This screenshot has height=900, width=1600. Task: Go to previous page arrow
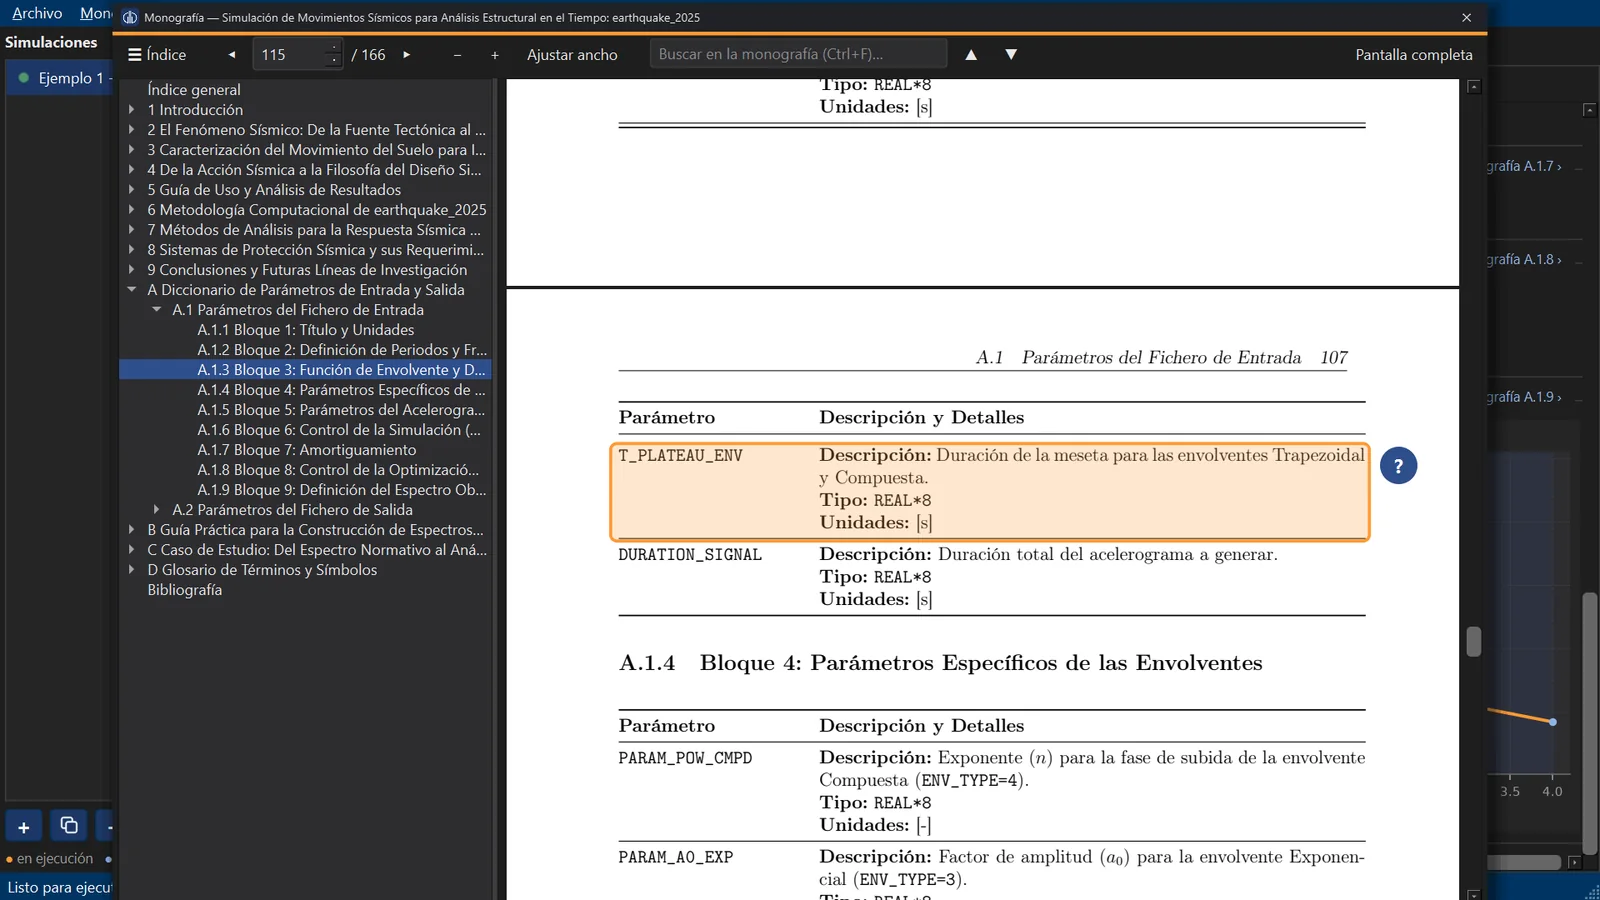pos(232,55)
